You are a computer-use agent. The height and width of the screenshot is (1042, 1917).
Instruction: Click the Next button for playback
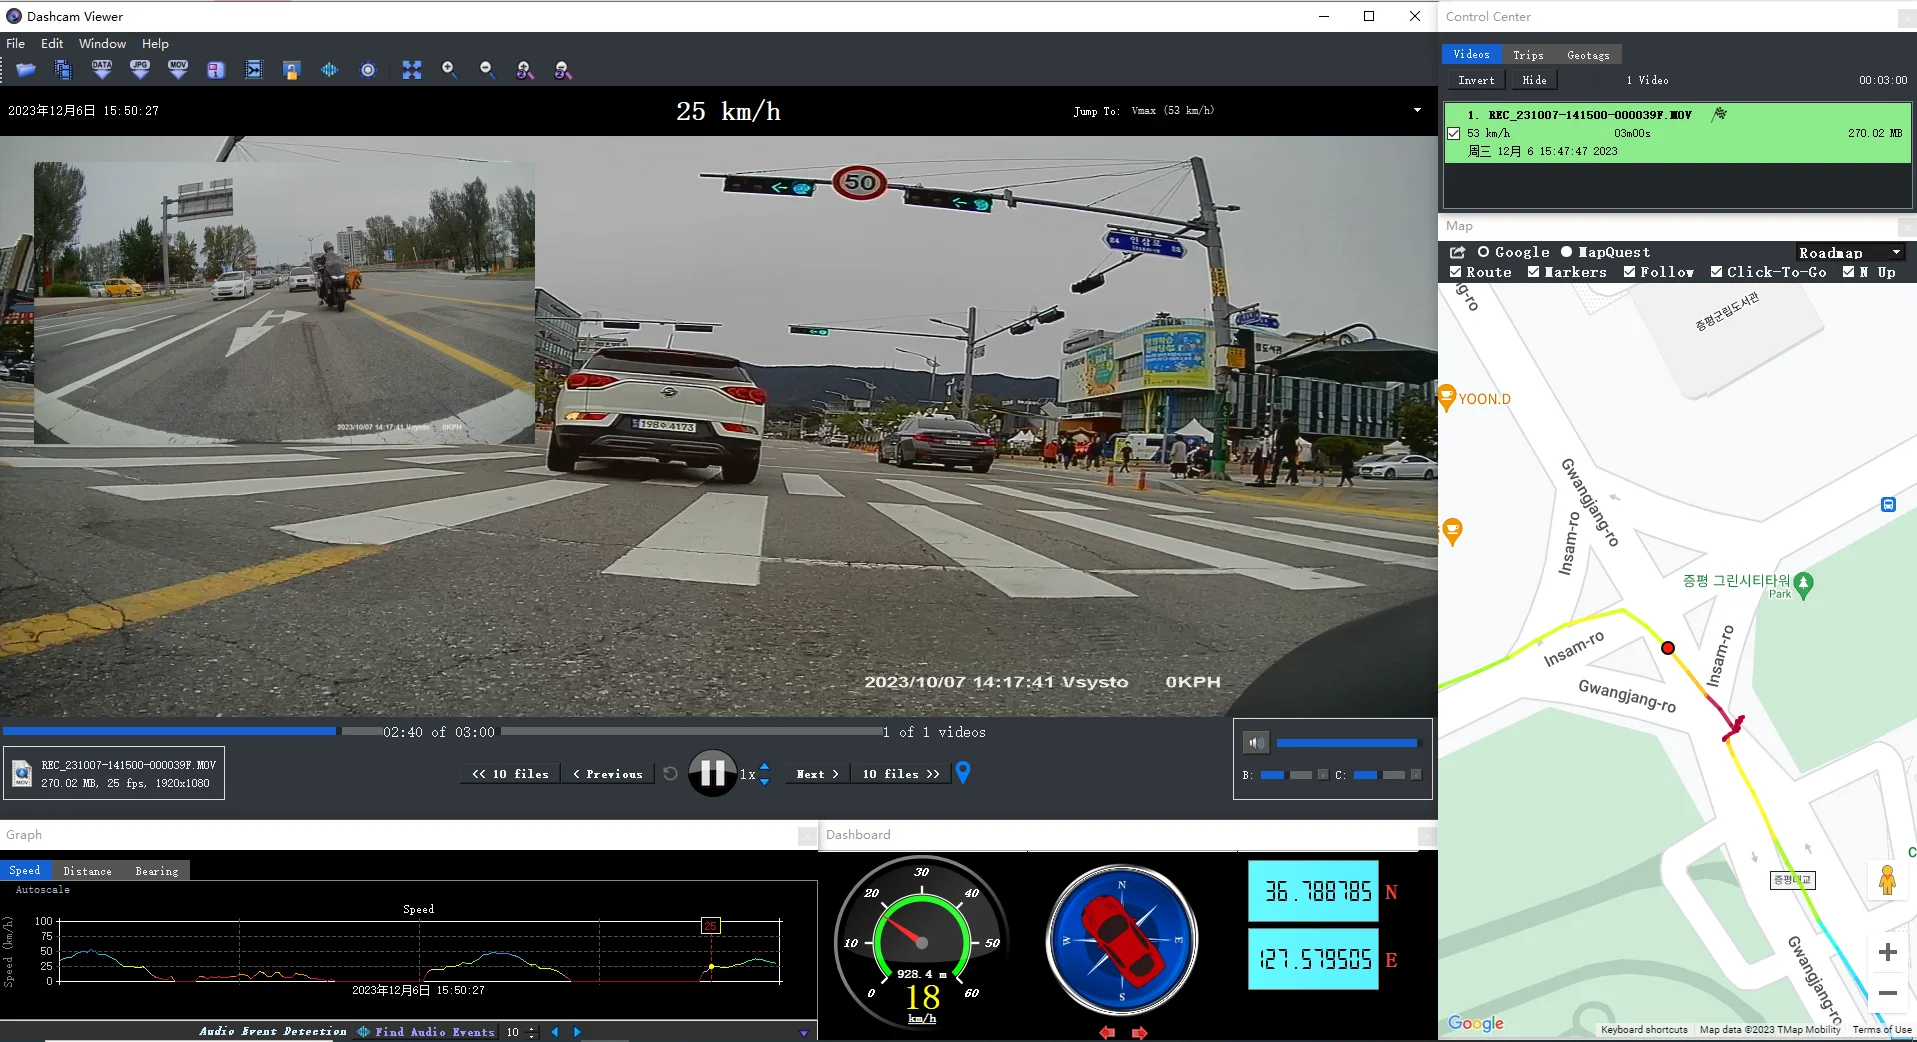tap(814, 773)
